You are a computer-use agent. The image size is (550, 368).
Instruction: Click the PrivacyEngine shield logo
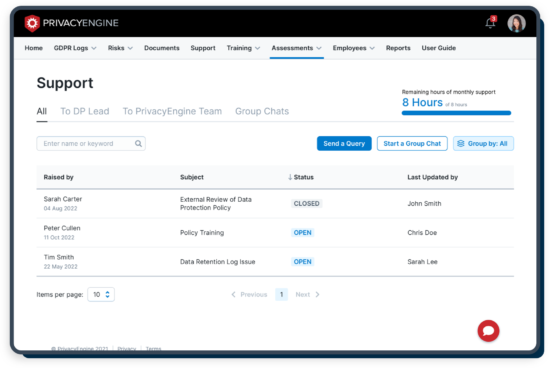click(32, 23)
